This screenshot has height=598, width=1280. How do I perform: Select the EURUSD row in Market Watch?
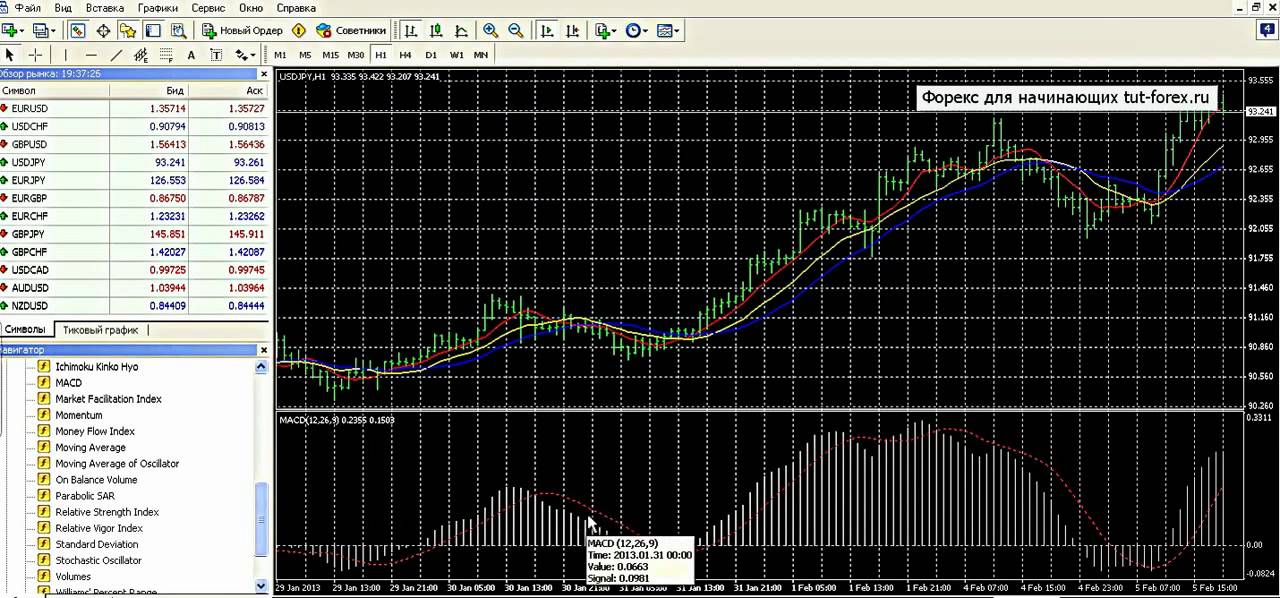tap(134, 108)
